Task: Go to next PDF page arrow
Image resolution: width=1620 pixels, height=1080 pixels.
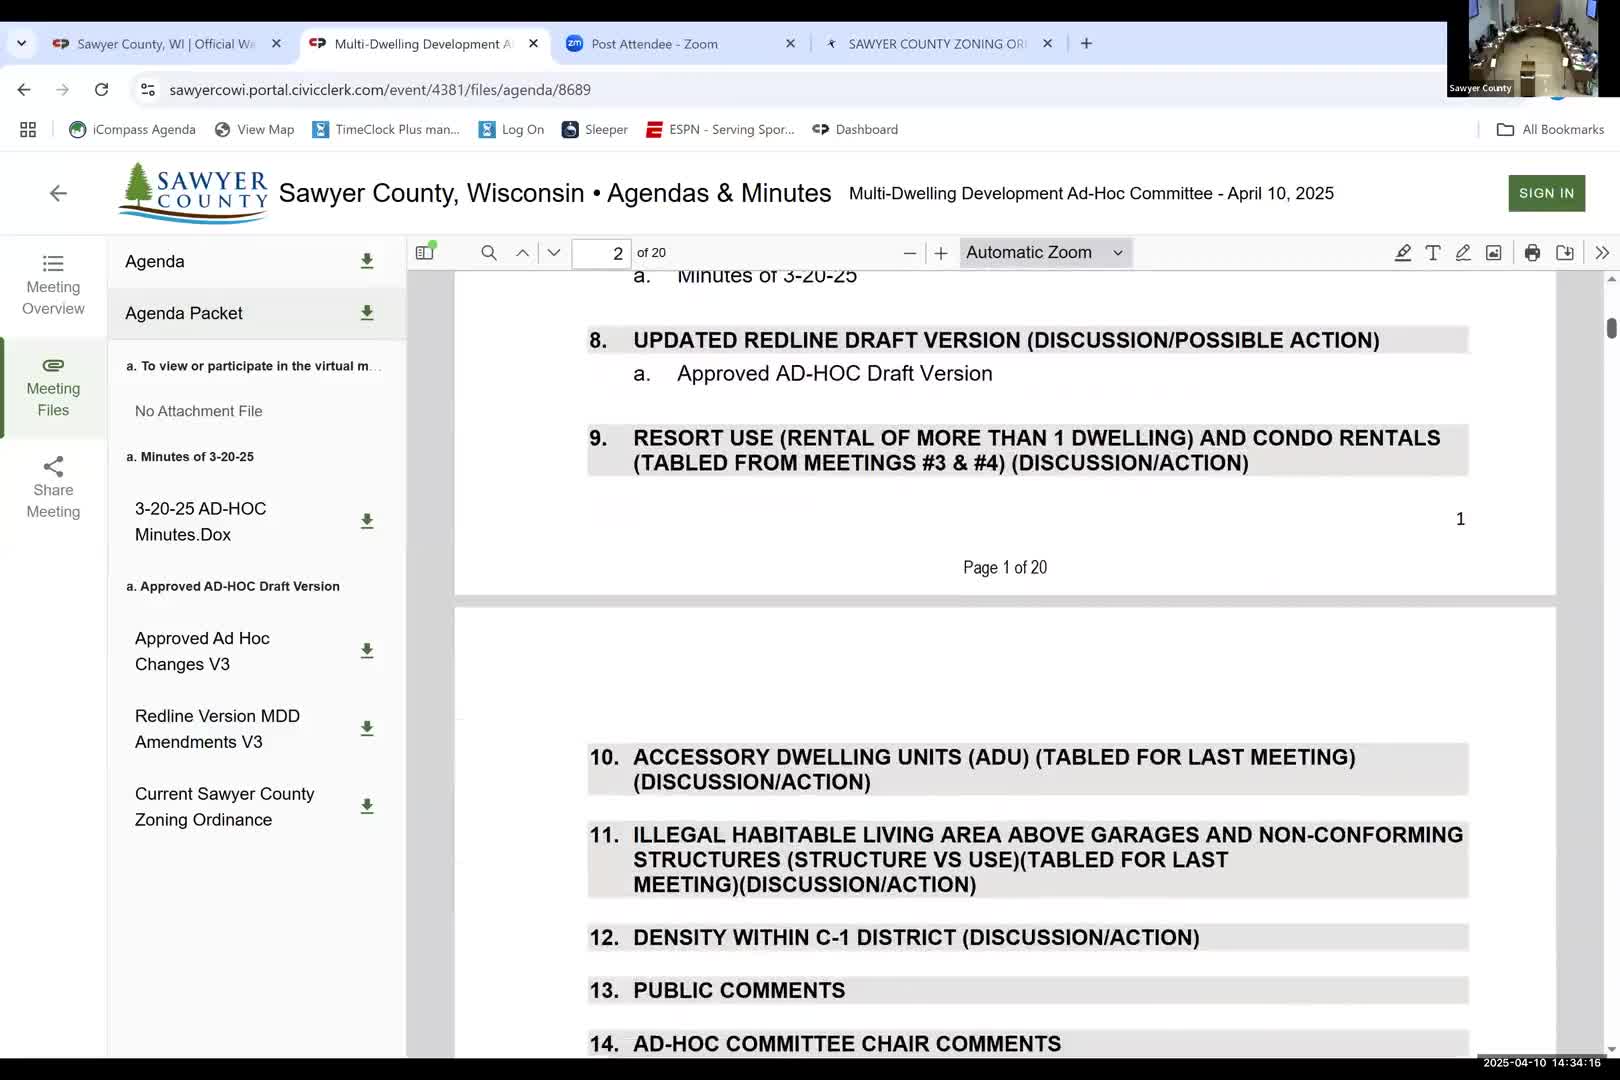Action: tap(554, 253)
